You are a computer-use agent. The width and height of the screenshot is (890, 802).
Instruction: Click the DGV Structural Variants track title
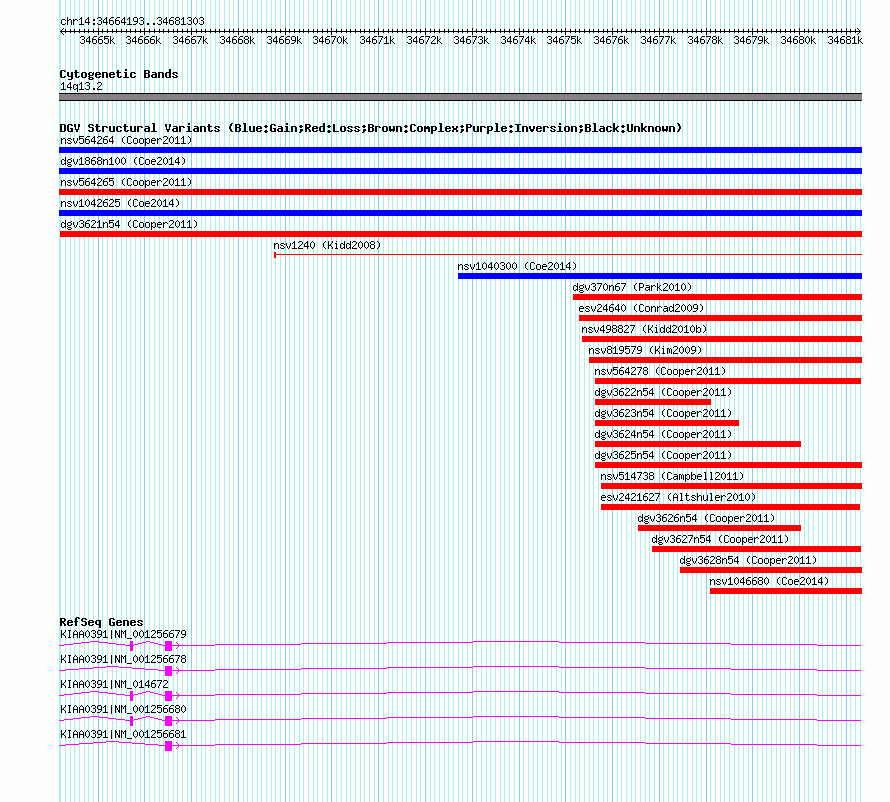click(x=370, y=128)
